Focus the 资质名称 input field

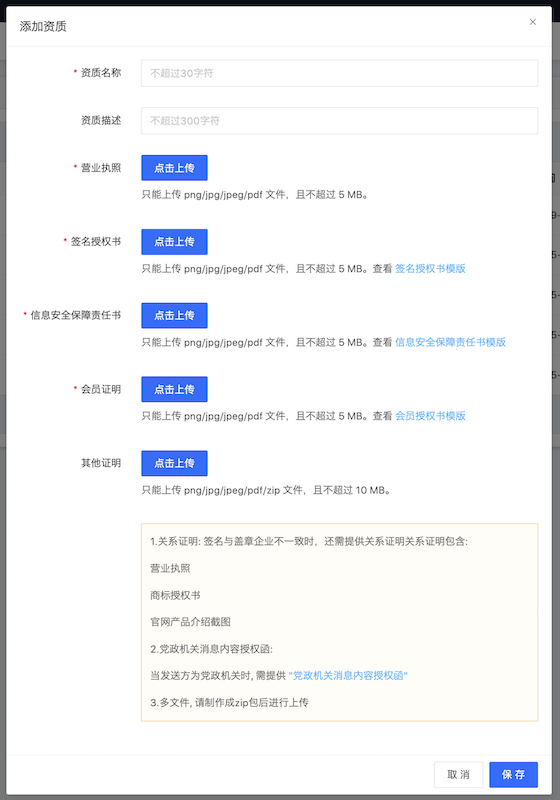point(339,73)
